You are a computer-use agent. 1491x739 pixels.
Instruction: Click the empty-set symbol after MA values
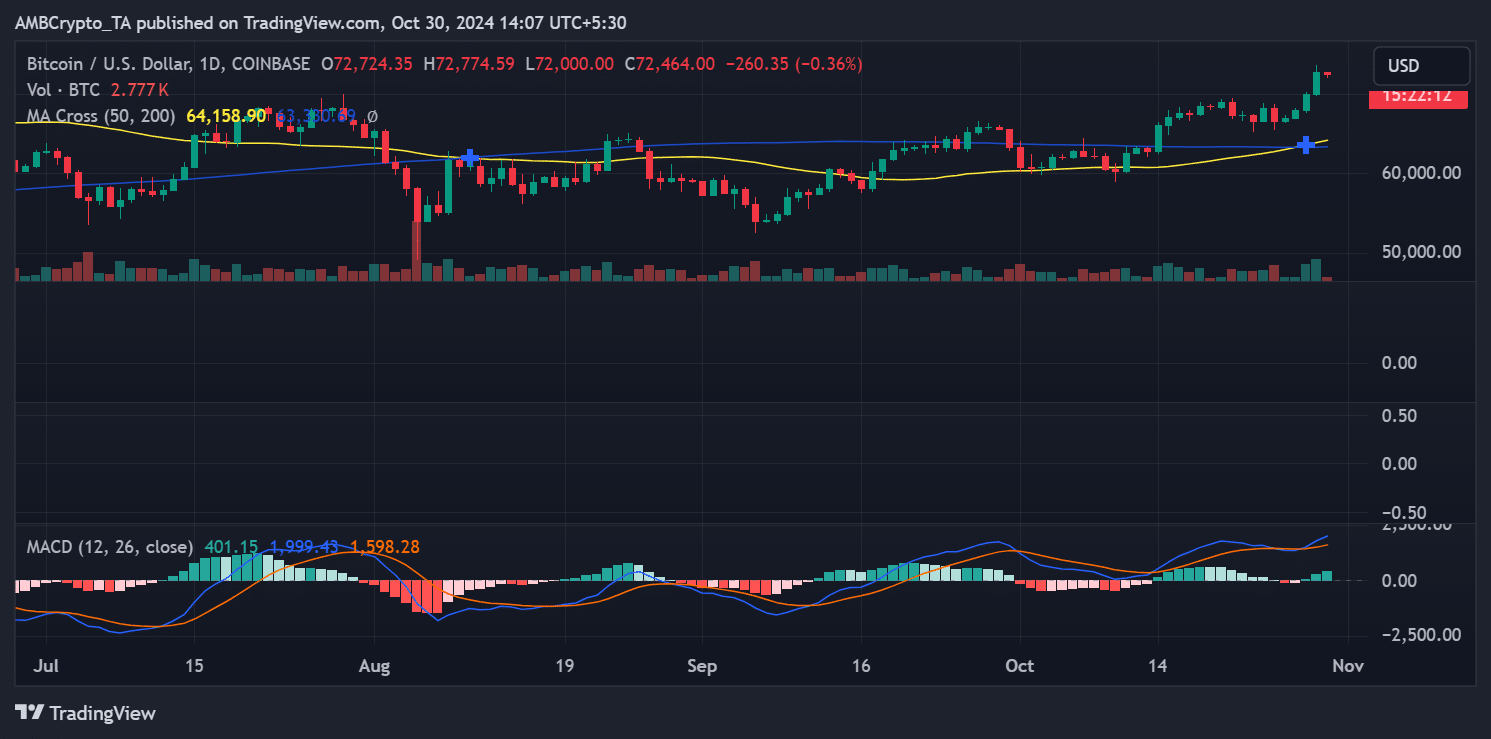pos(372,116)
